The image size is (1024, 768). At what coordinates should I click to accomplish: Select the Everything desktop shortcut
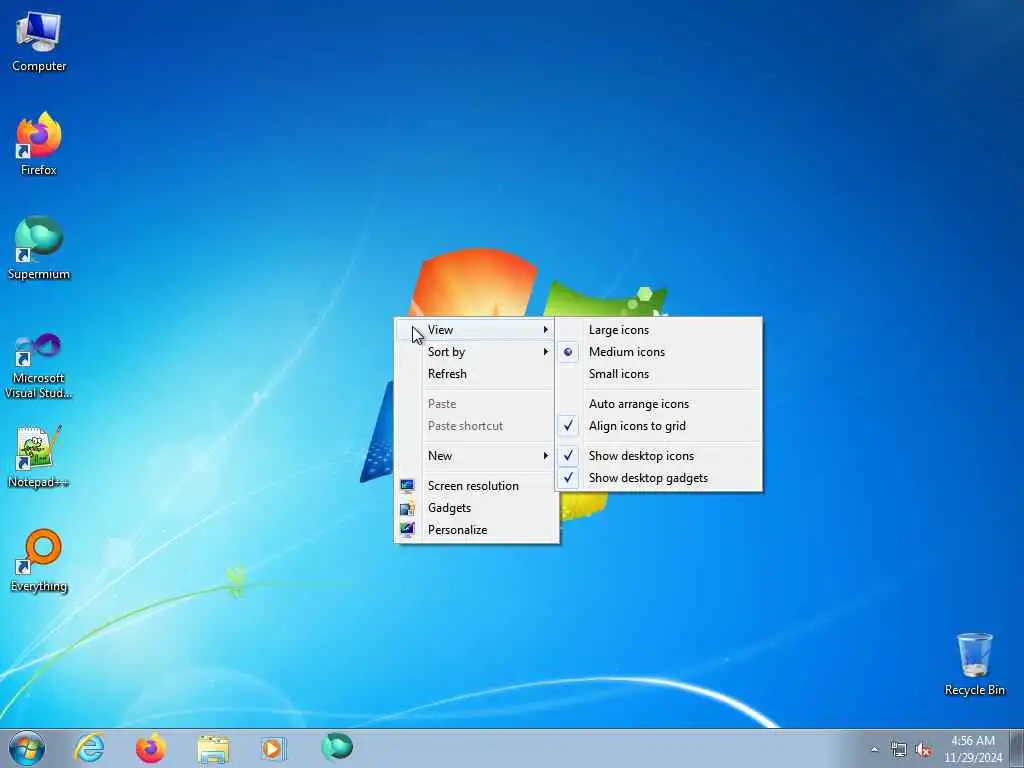tap(39, 560)
